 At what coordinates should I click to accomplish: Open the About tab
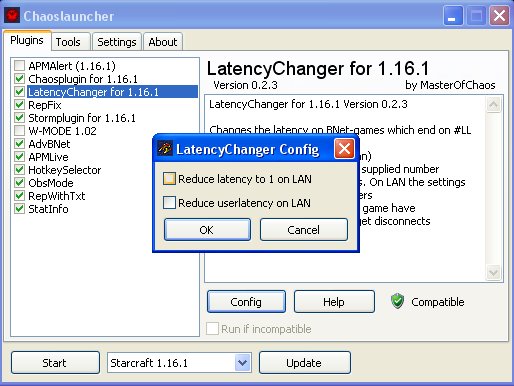pyautogui.click(x=163, y=42)
